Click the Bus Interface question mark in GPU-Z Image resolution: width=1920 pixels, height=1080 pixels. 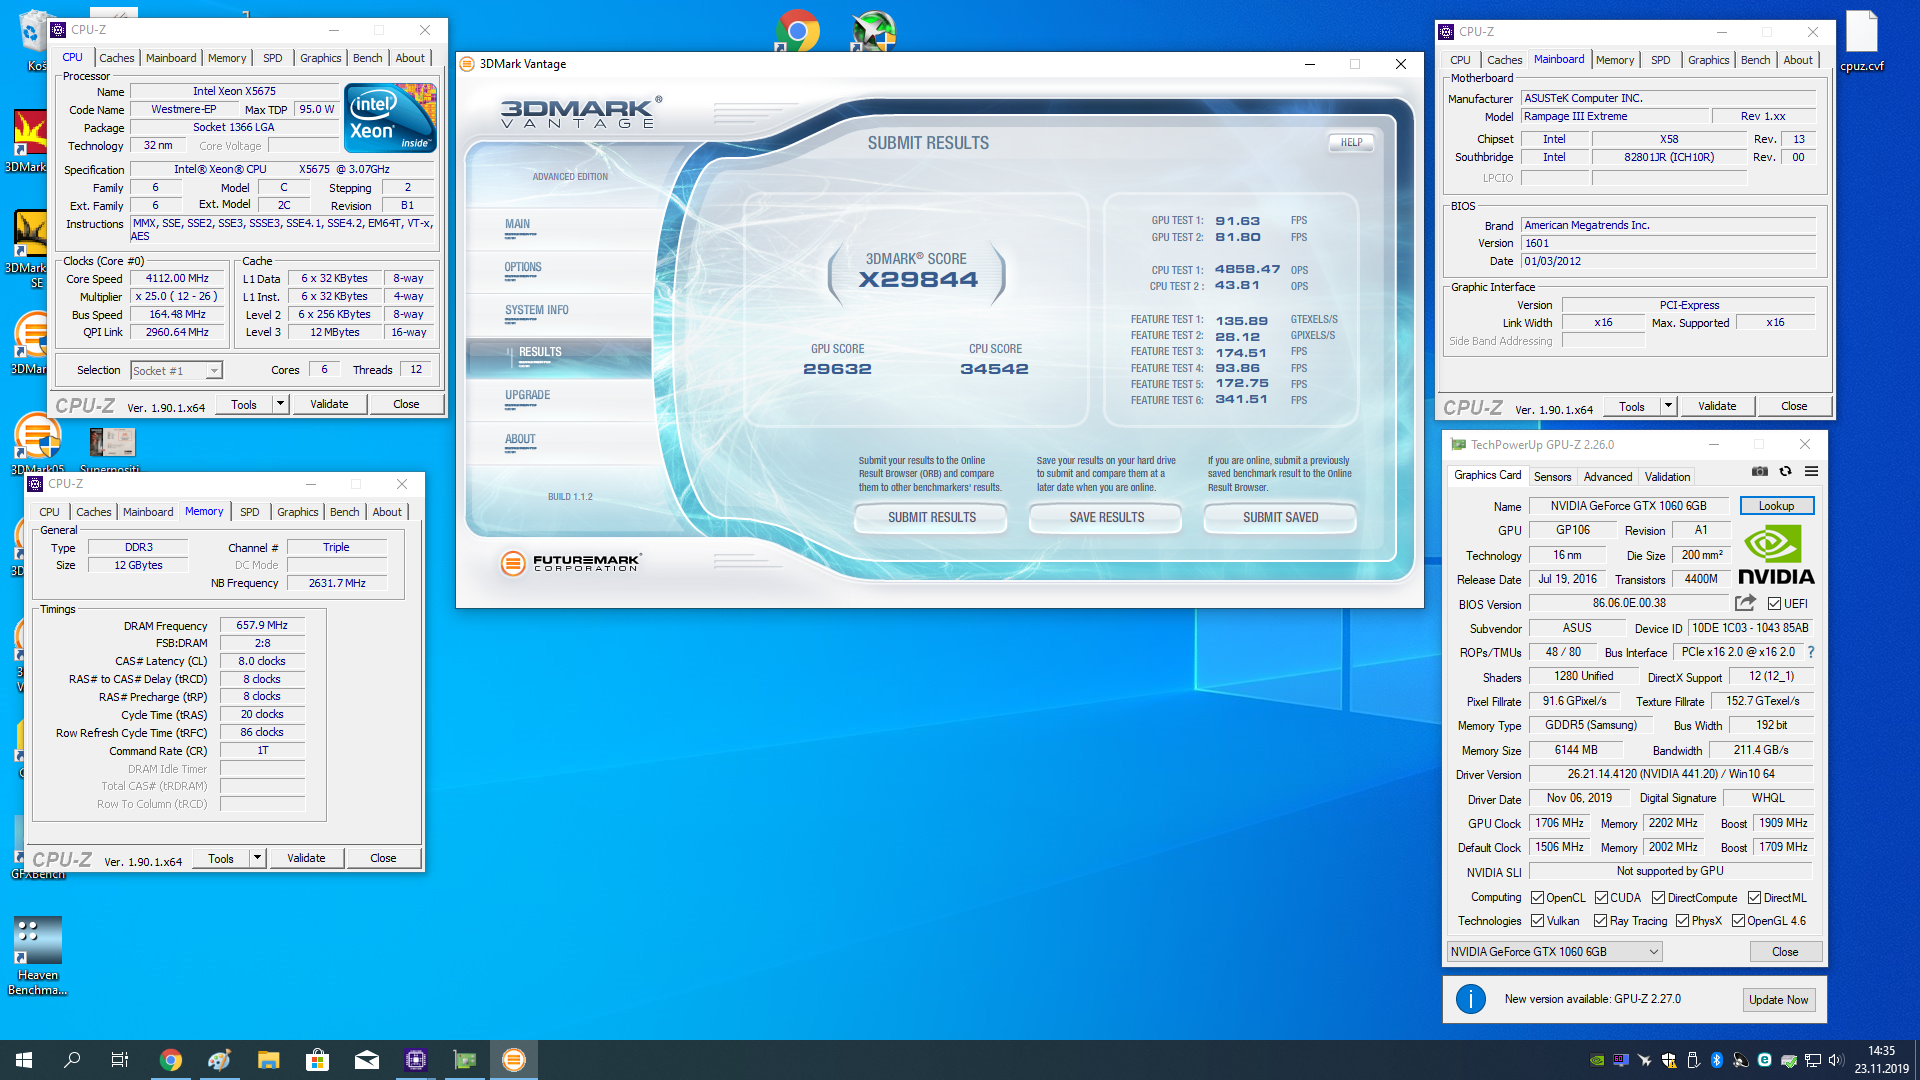pyautogui.click(x=1811, y=652)
